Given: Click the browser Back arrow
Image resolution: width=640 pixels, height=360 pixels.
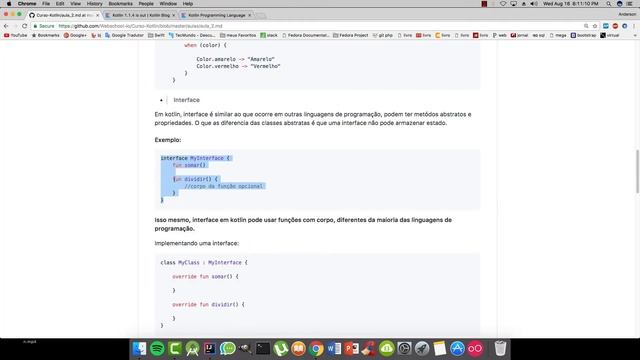Looking at the screenshot, I should [6, 26].
